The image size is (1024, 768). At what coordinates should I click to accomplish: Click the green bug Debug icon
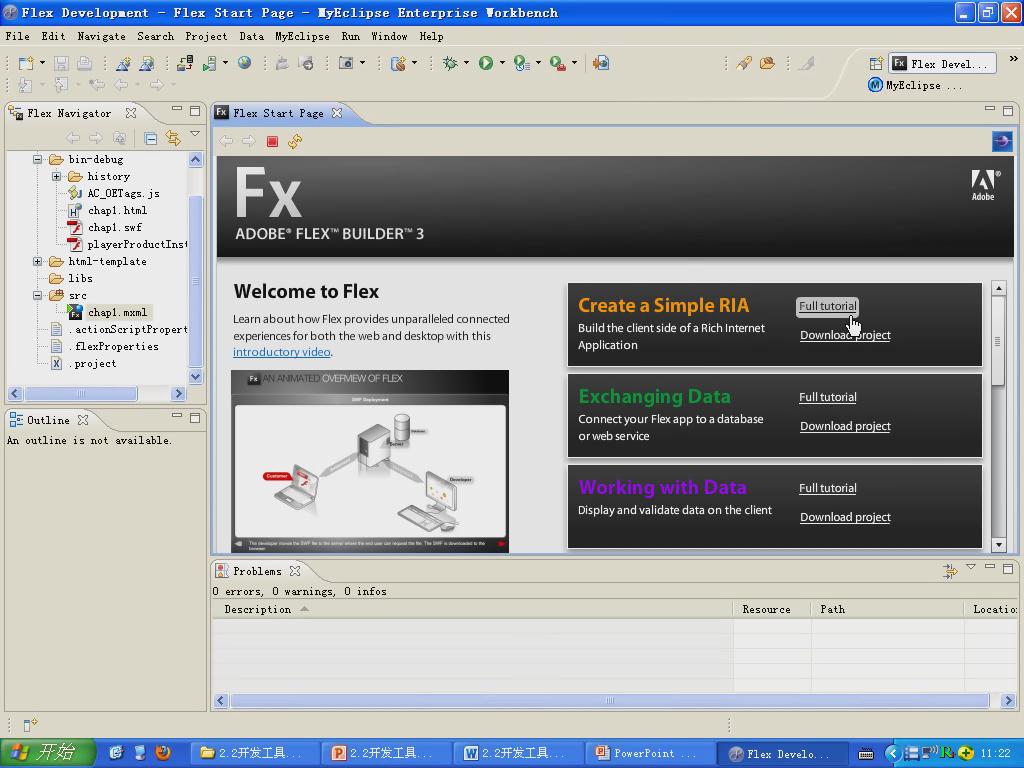450,63
